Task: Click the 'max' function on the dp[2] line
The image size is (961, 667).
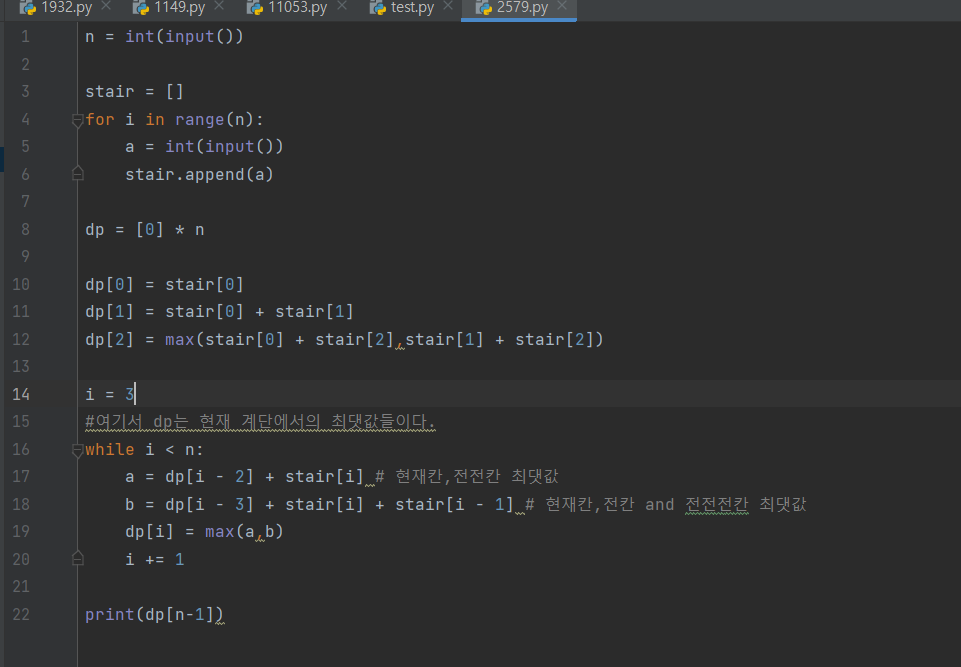Action: click(x=180, y=339)
